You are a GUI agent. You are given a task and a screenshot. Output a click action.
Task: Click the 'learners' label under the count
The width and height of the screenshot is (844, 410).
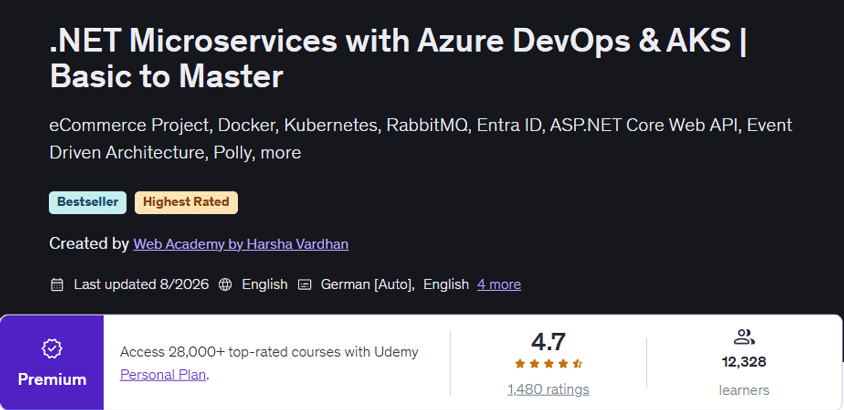click(744, 390)
